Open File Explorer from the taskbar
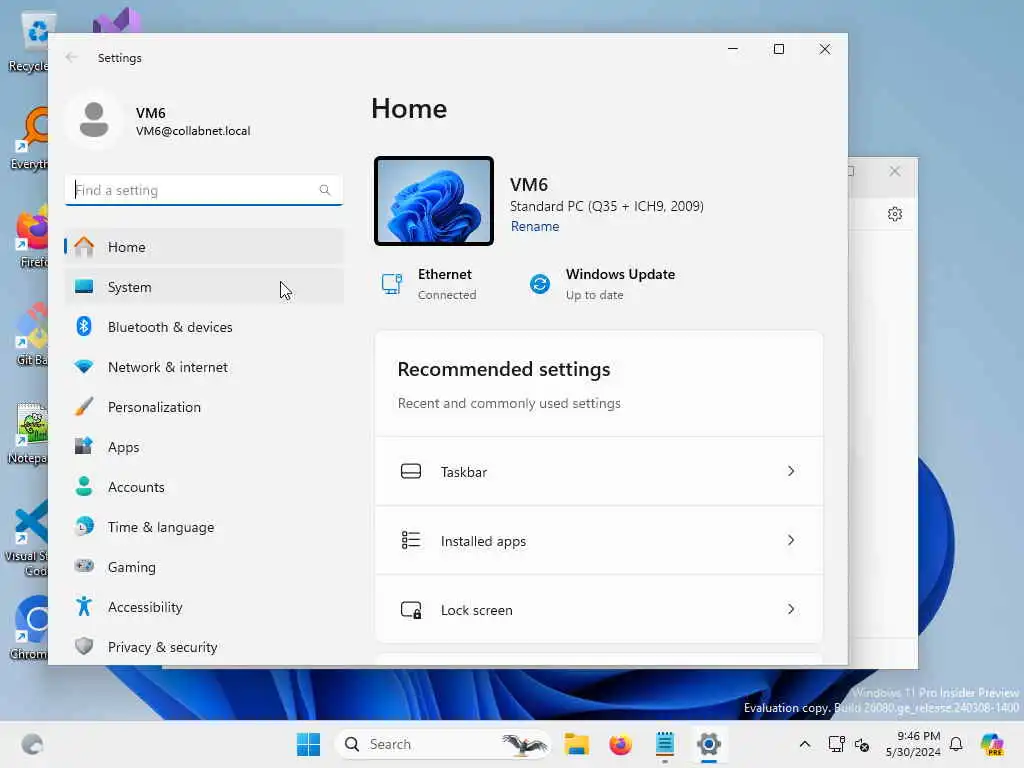Viewport: 1024px width, 768px height. click(577, 744)
